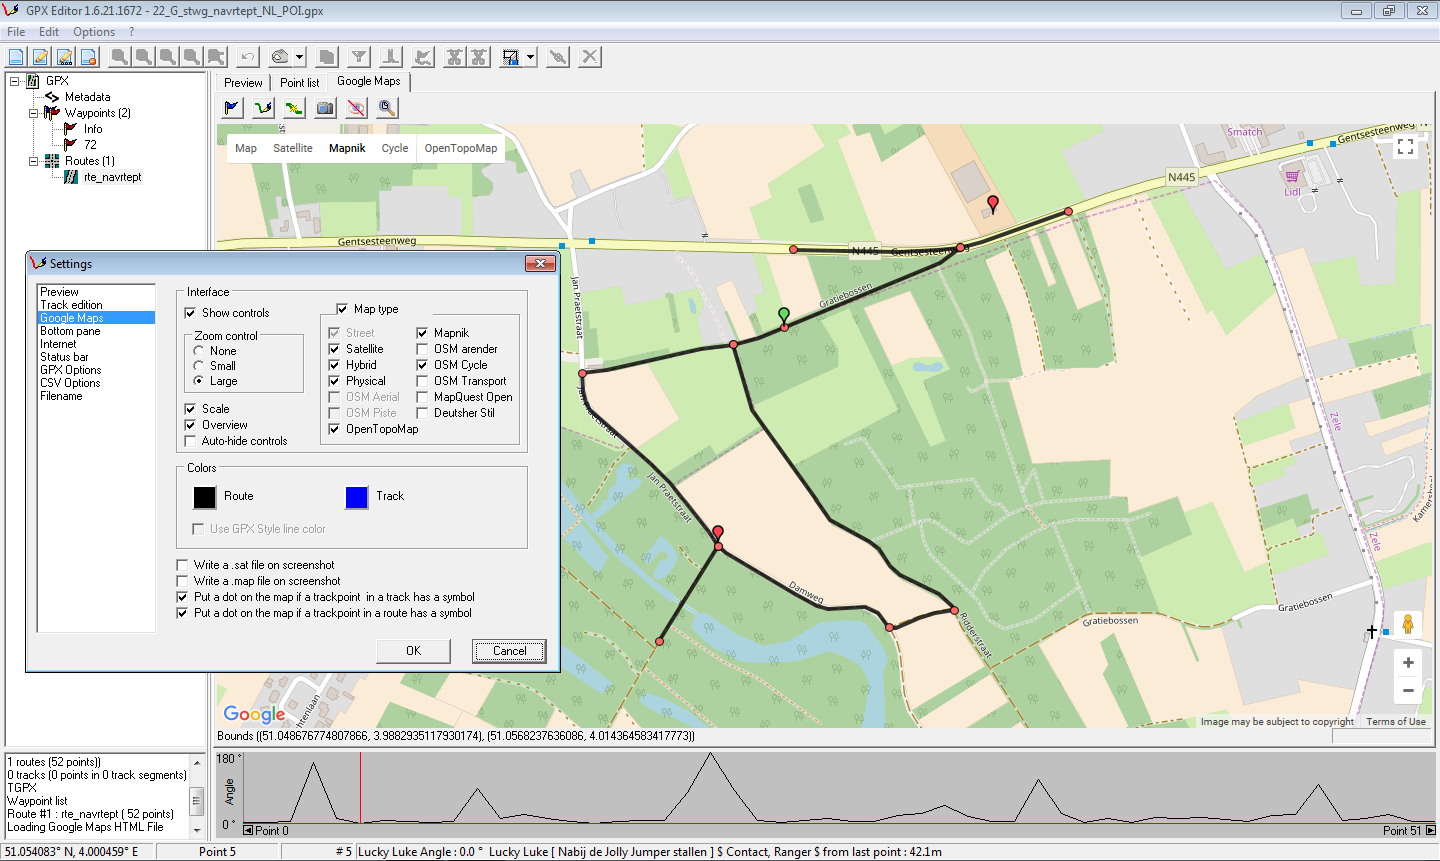This screenshot has width=1440, height=861.
Task: Collapse the Waypoints (2) tree node
Action: (x=33, y=113)
